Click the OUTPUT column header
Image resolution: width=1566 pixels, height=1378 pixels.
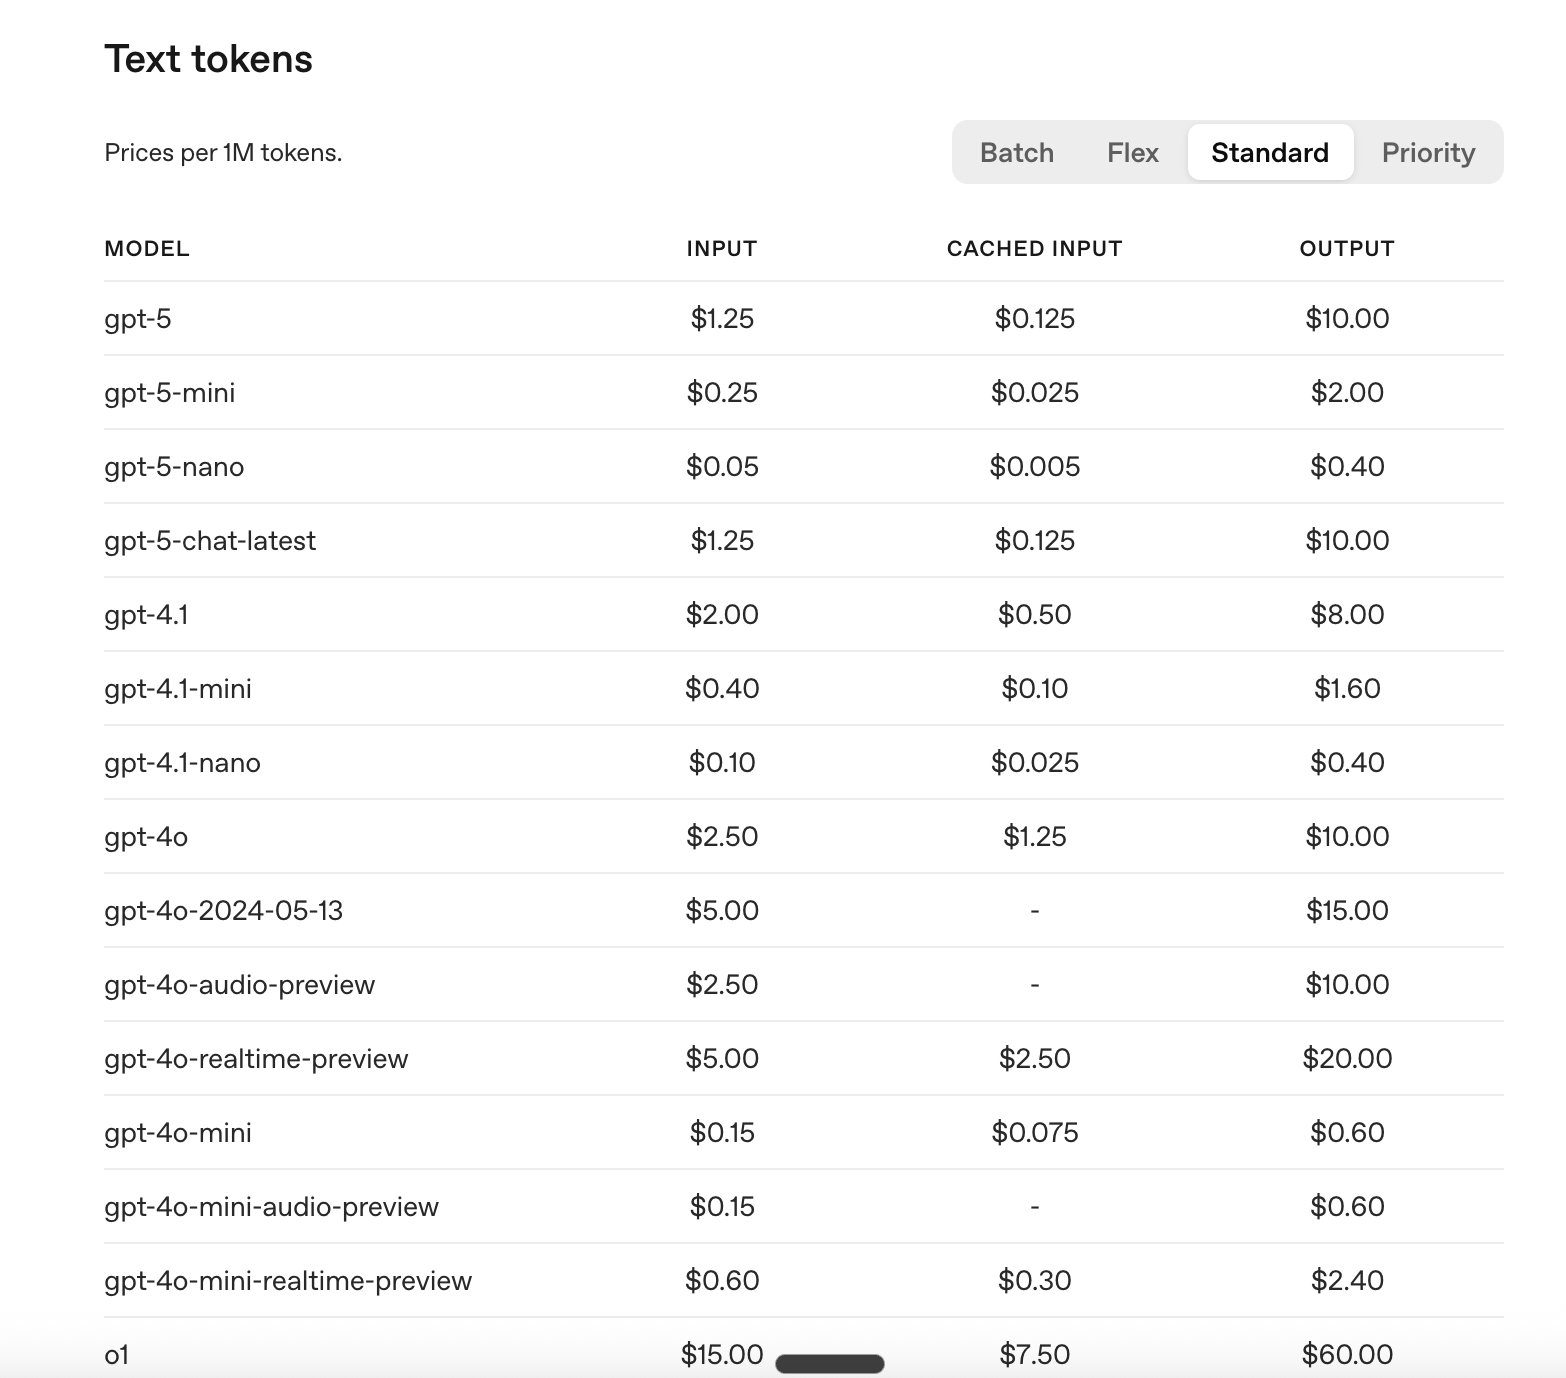1346,249
